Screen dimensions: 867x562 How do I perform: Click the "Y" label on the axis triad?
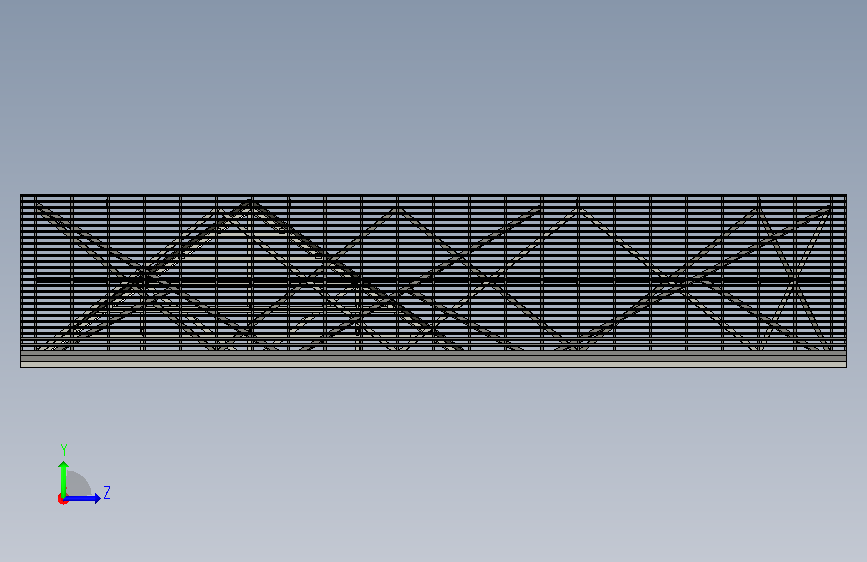point(64,450)
